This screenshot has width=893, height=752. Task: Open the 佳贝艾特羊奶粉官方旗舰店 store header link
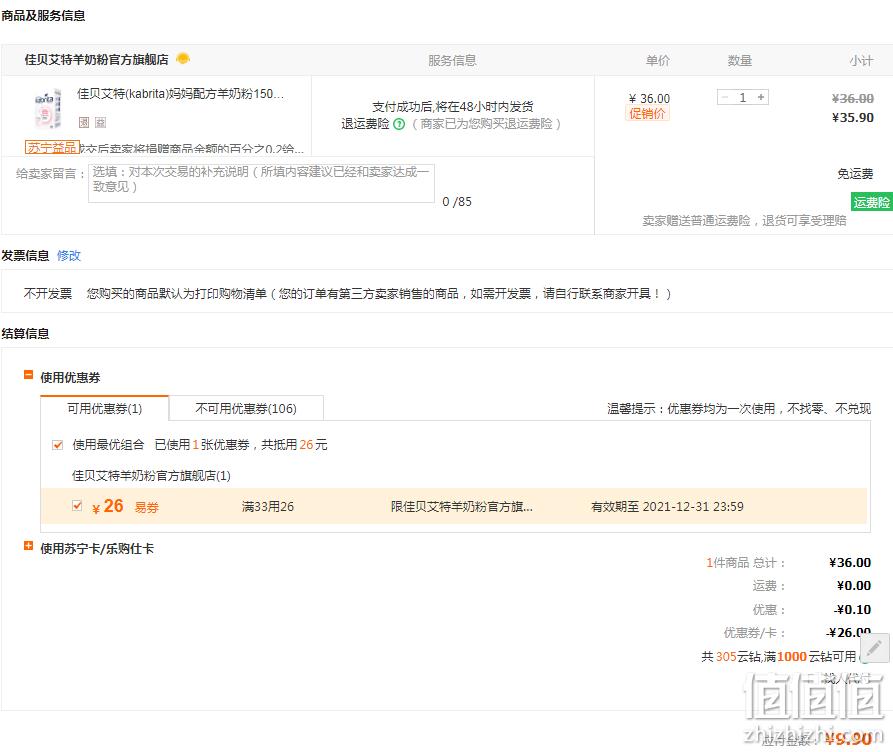coord(96,59)
